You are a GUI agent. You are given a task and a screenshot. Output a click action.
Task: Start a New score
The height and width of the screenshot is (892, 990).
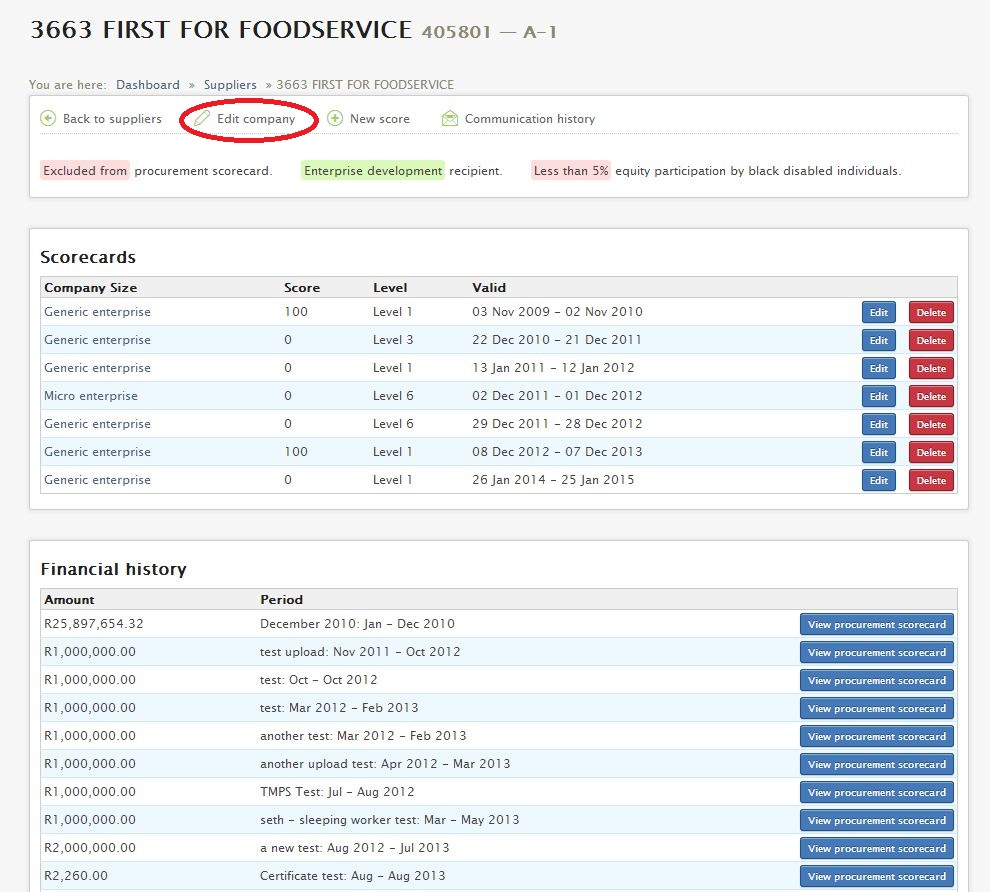(379, 119)
